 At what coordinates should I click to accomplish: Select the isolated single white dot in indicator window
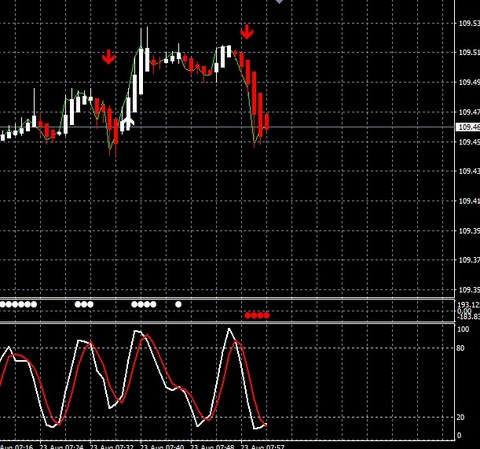pos(178,304)
